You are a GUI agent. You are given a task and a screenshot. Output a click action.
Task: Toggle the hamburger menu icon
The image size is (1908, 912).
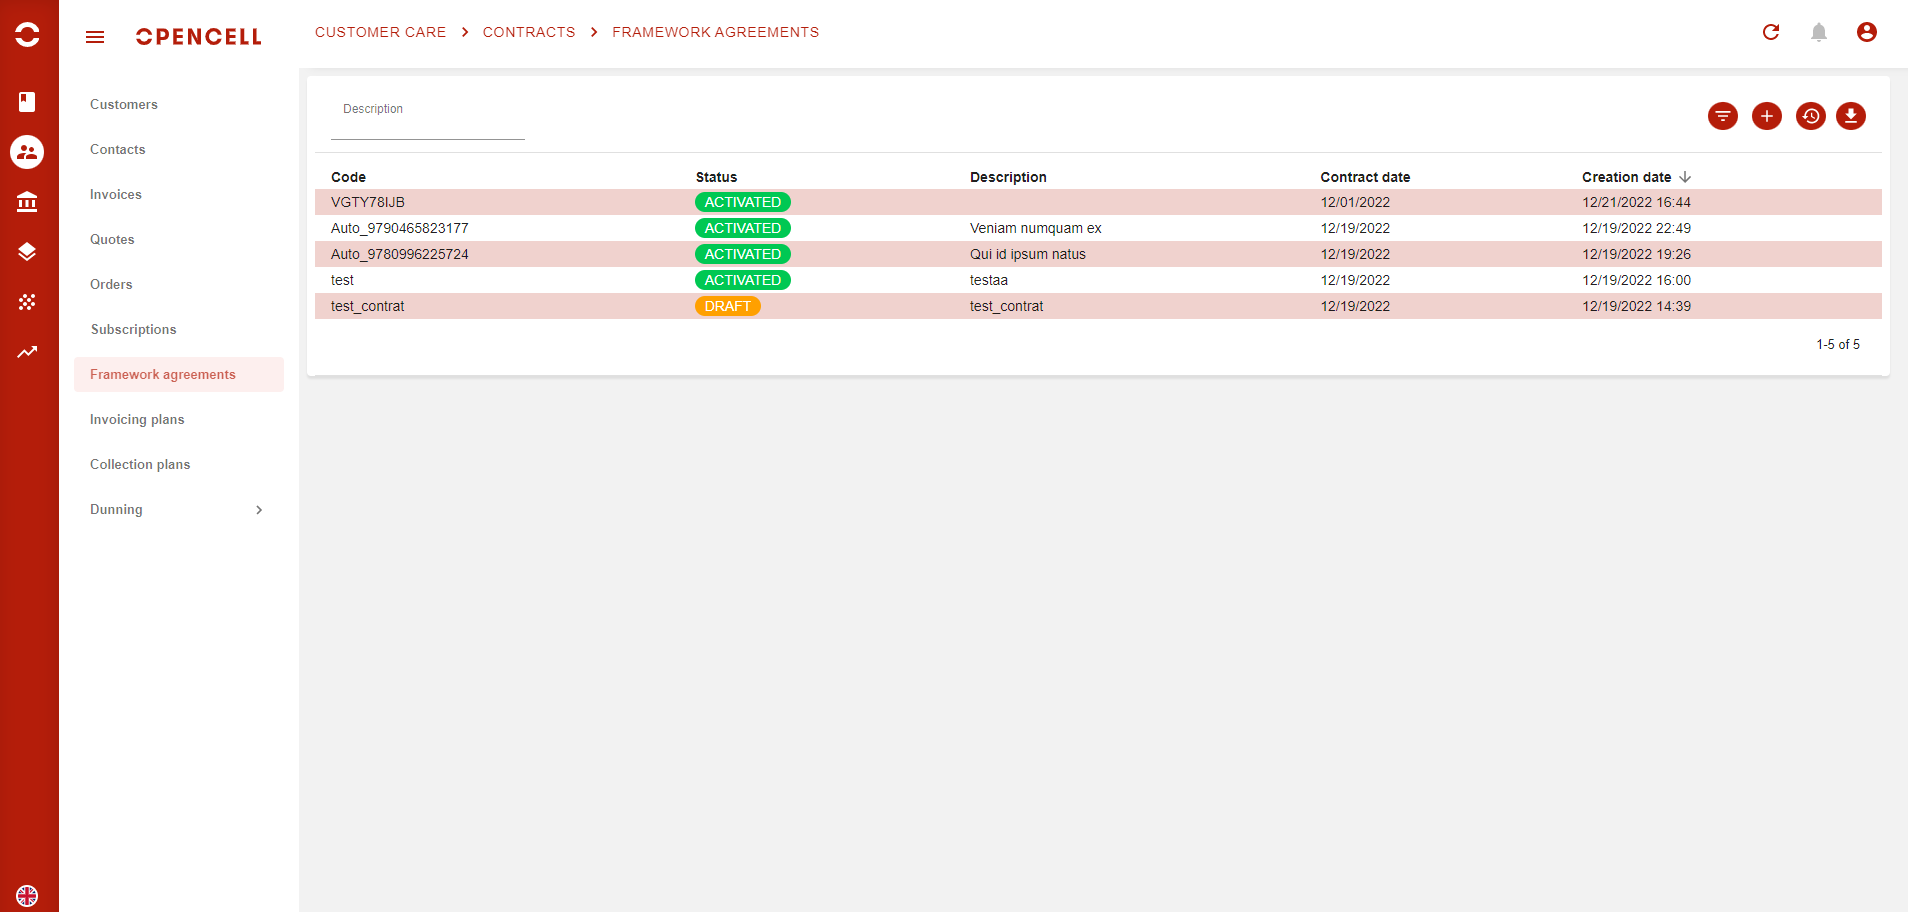95,37
